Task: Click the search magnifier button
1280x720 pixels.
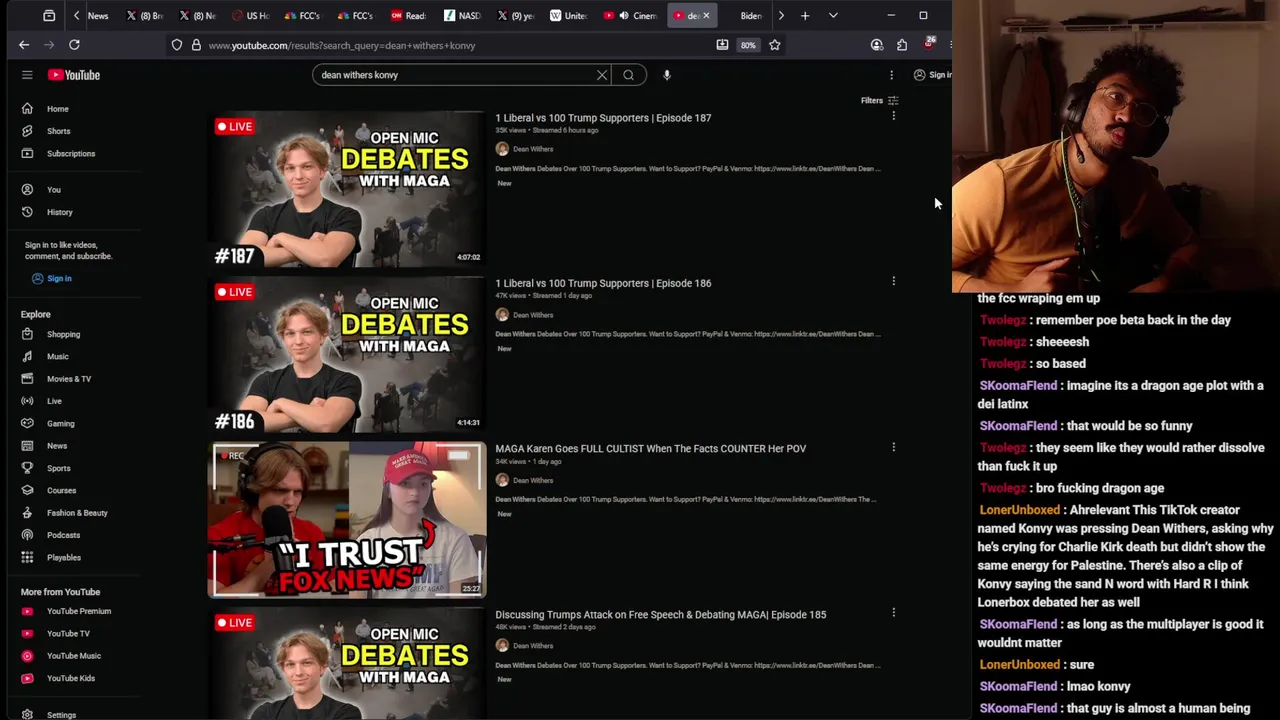Action: click(628, 75)
